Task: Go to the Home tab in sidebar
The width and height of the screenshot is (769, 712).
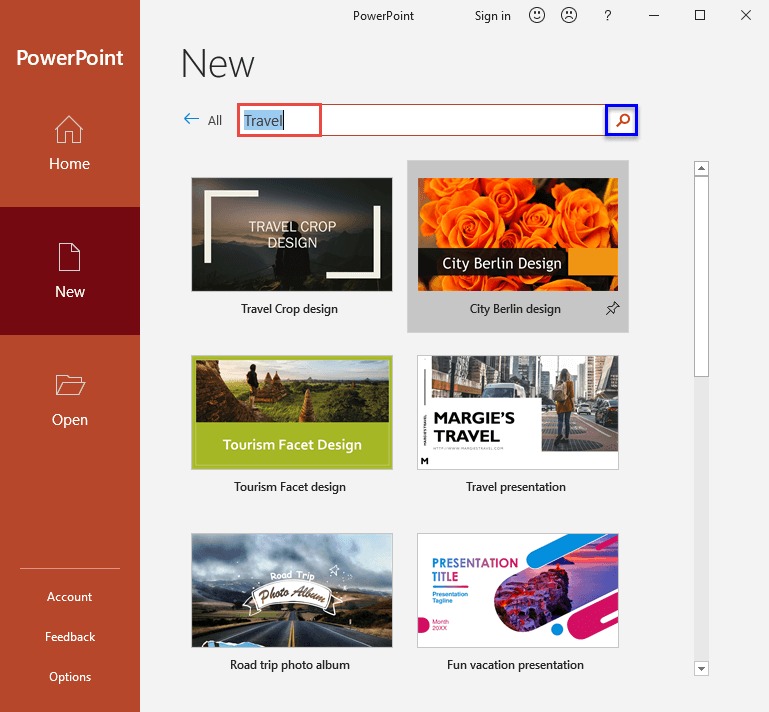Action: [x=70, y=143]
